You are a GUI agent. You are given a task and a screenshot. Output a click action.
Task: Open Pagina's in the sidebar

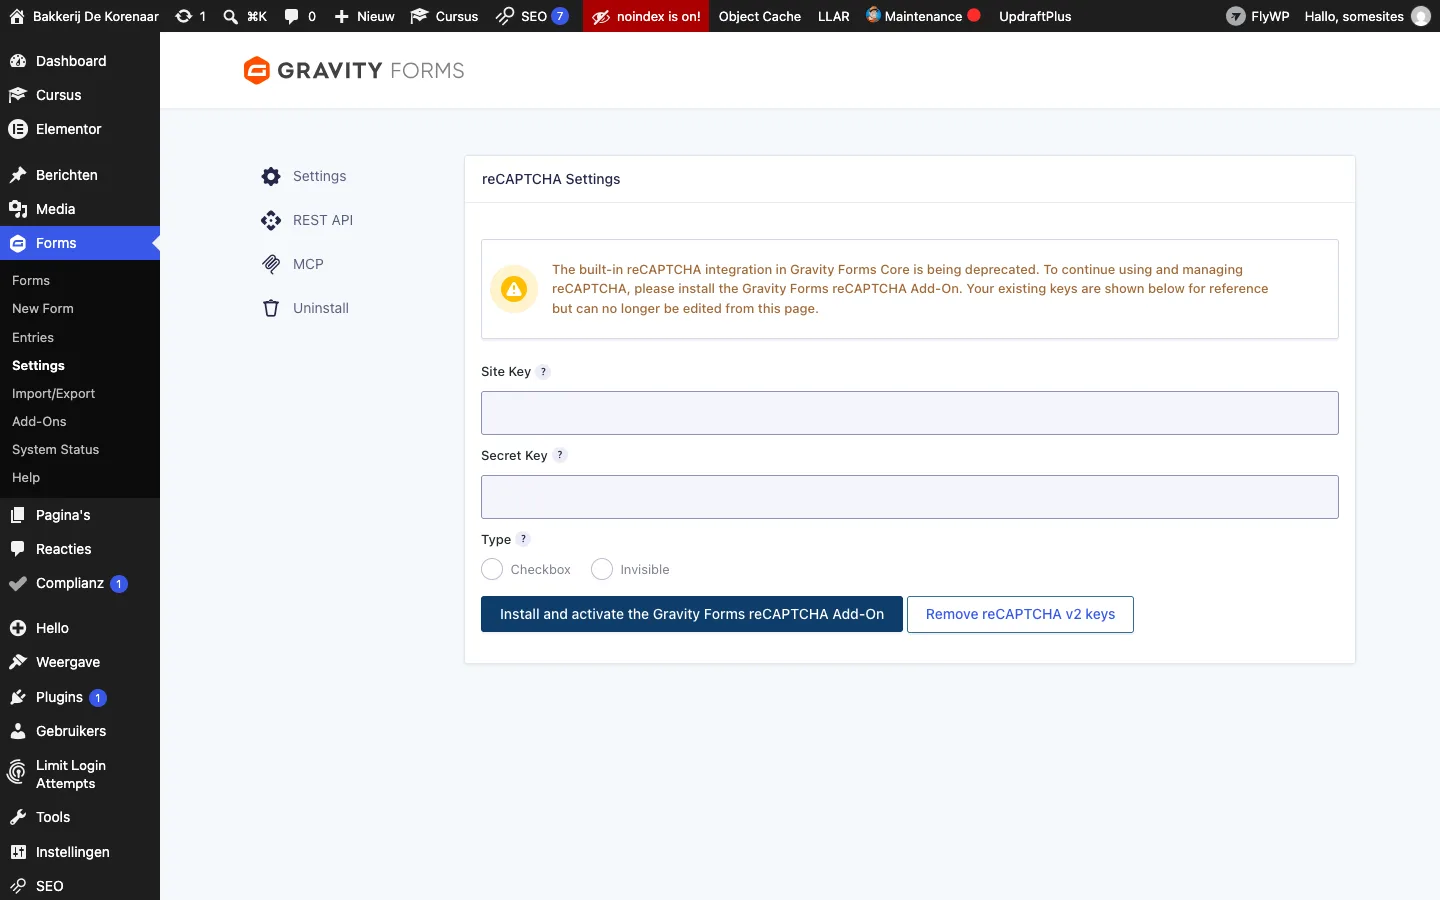(80, 515)
